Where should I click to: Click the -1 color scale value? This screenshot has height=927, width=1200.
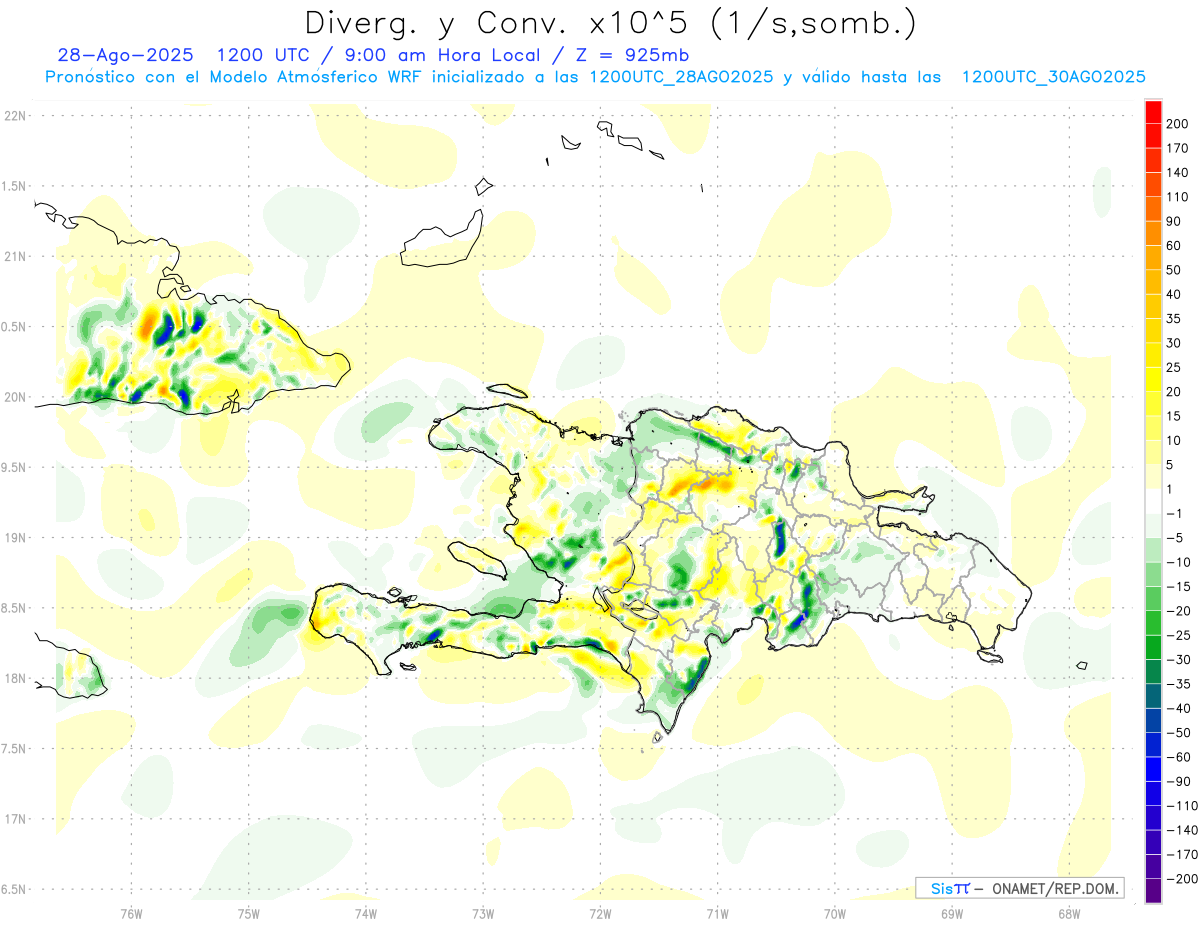pos(1174,513)
